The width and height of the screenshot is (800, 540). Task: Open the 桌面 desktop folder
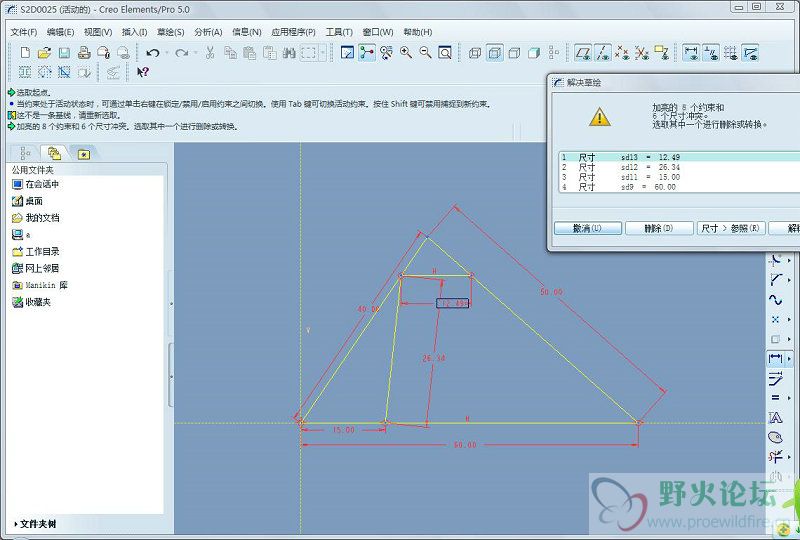tap(28, 201)
